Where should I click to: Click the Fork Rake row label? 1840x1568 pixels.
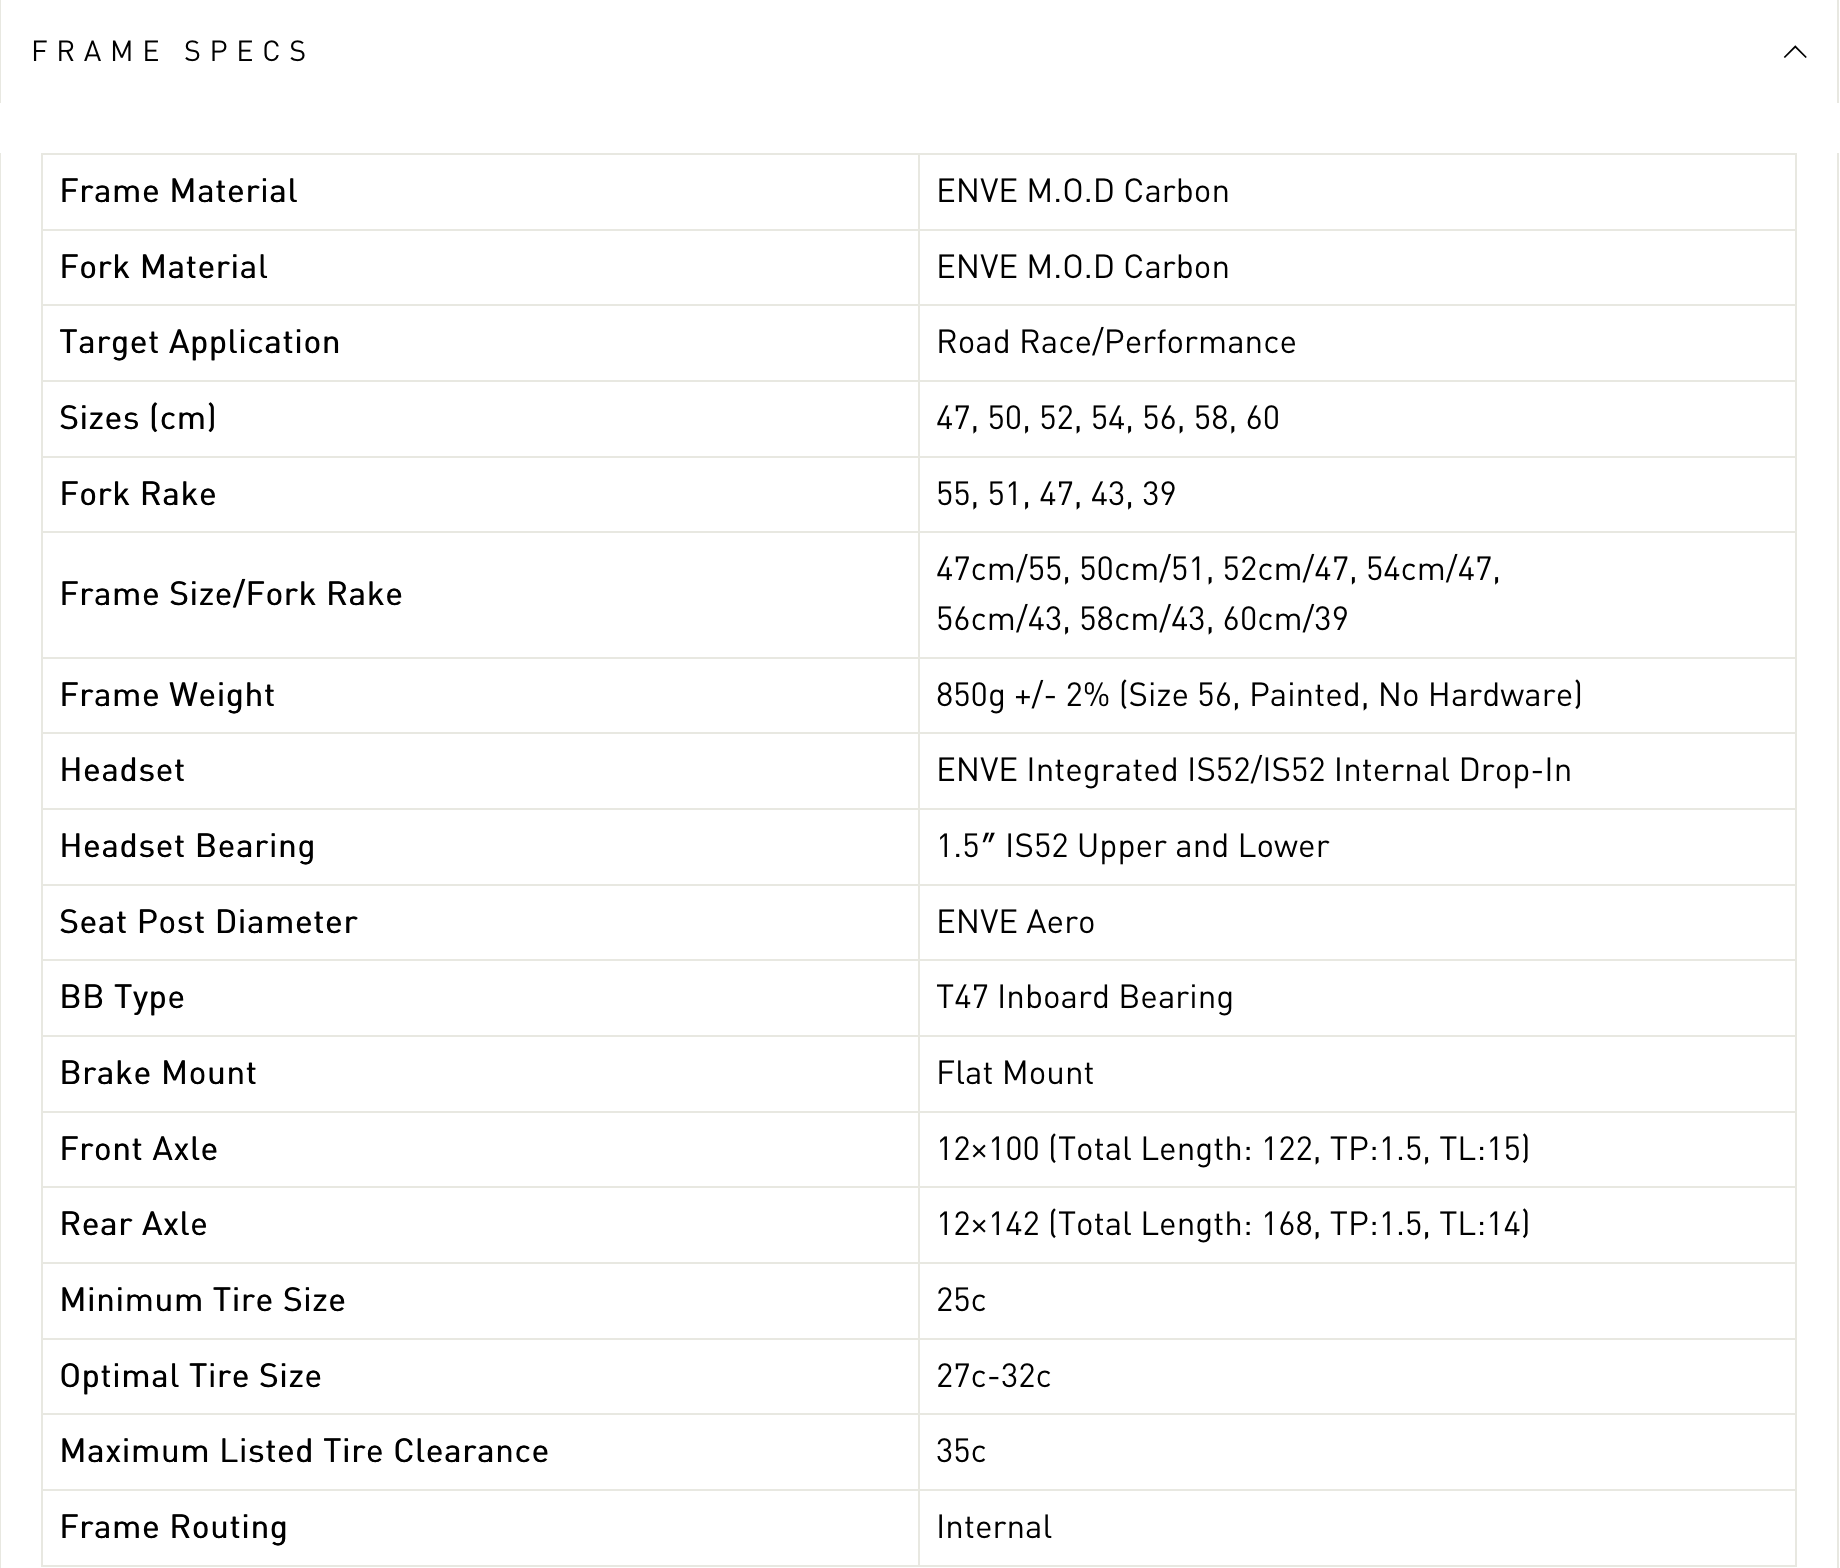click(x=138, y=494)
